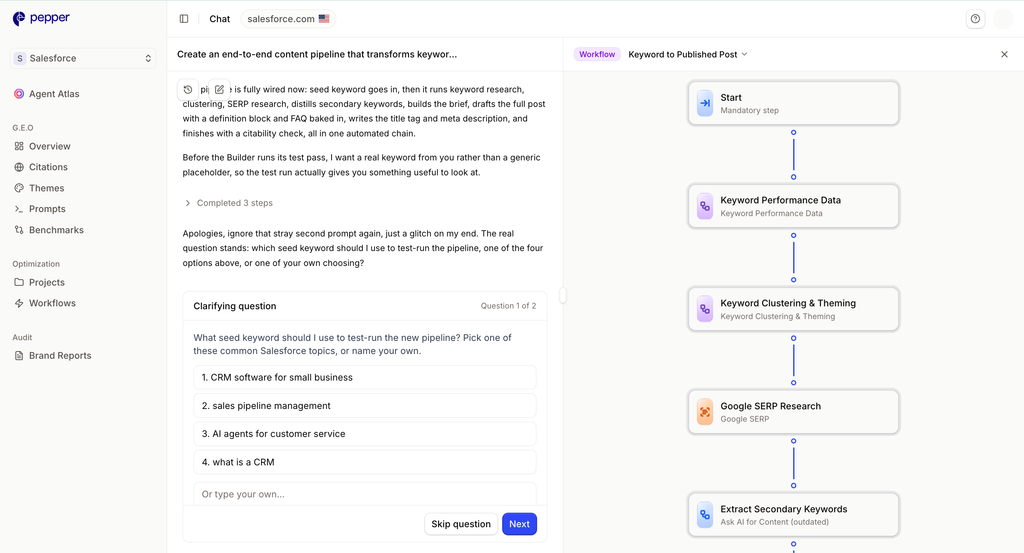Click 'Clarifying question' heading

[x=234, y=306]
